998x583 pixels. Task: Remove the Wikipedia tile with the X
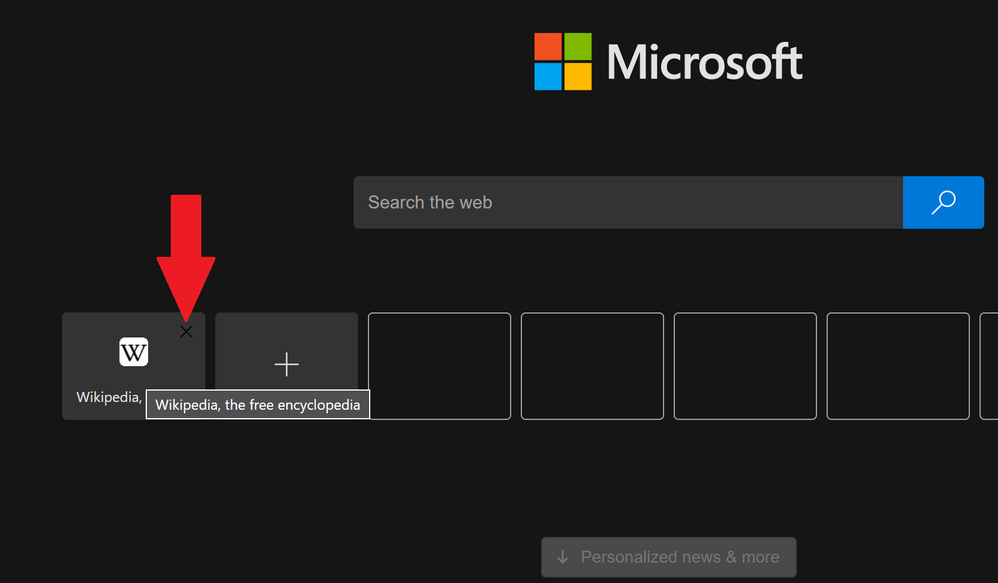186,332
